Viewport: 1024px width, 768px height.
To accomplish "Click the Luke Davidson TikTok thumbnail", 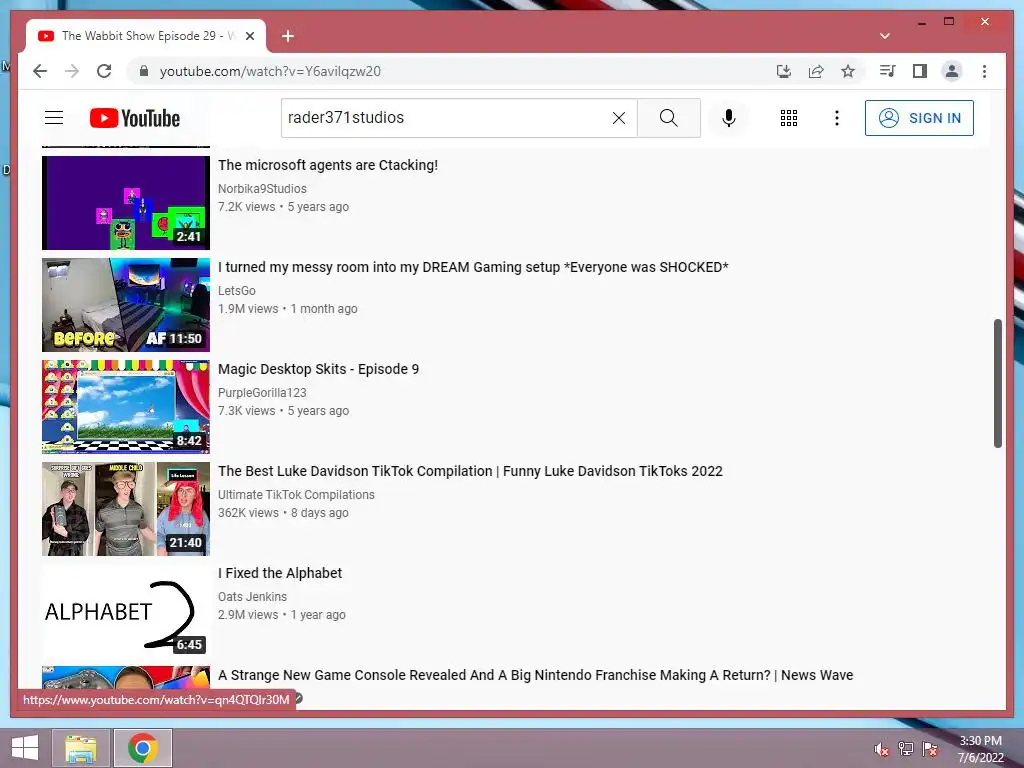I will click(126, 509).
